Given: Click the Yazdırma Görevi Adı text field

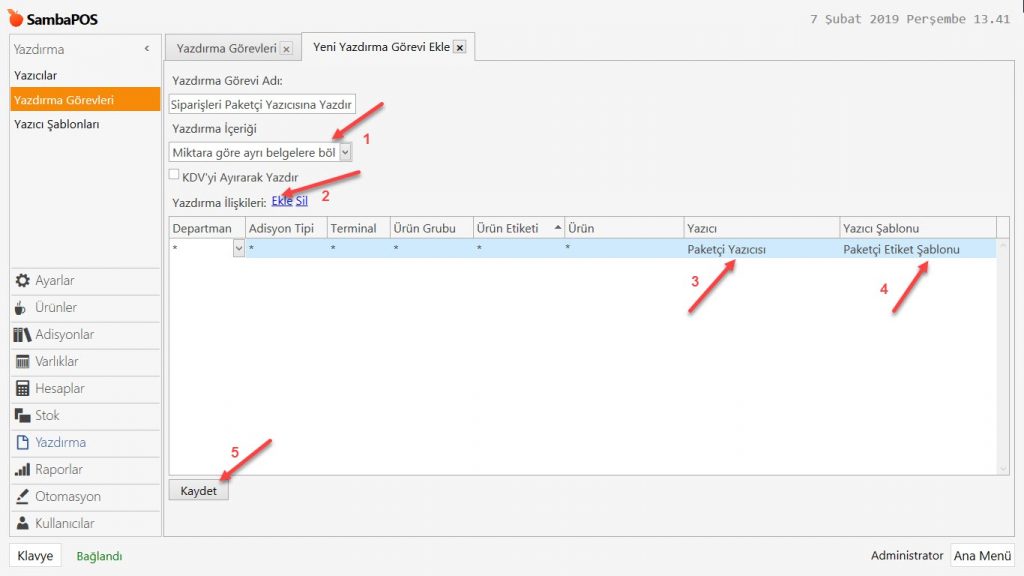Looking at the screenshot, I should click(x=262, y=104).
